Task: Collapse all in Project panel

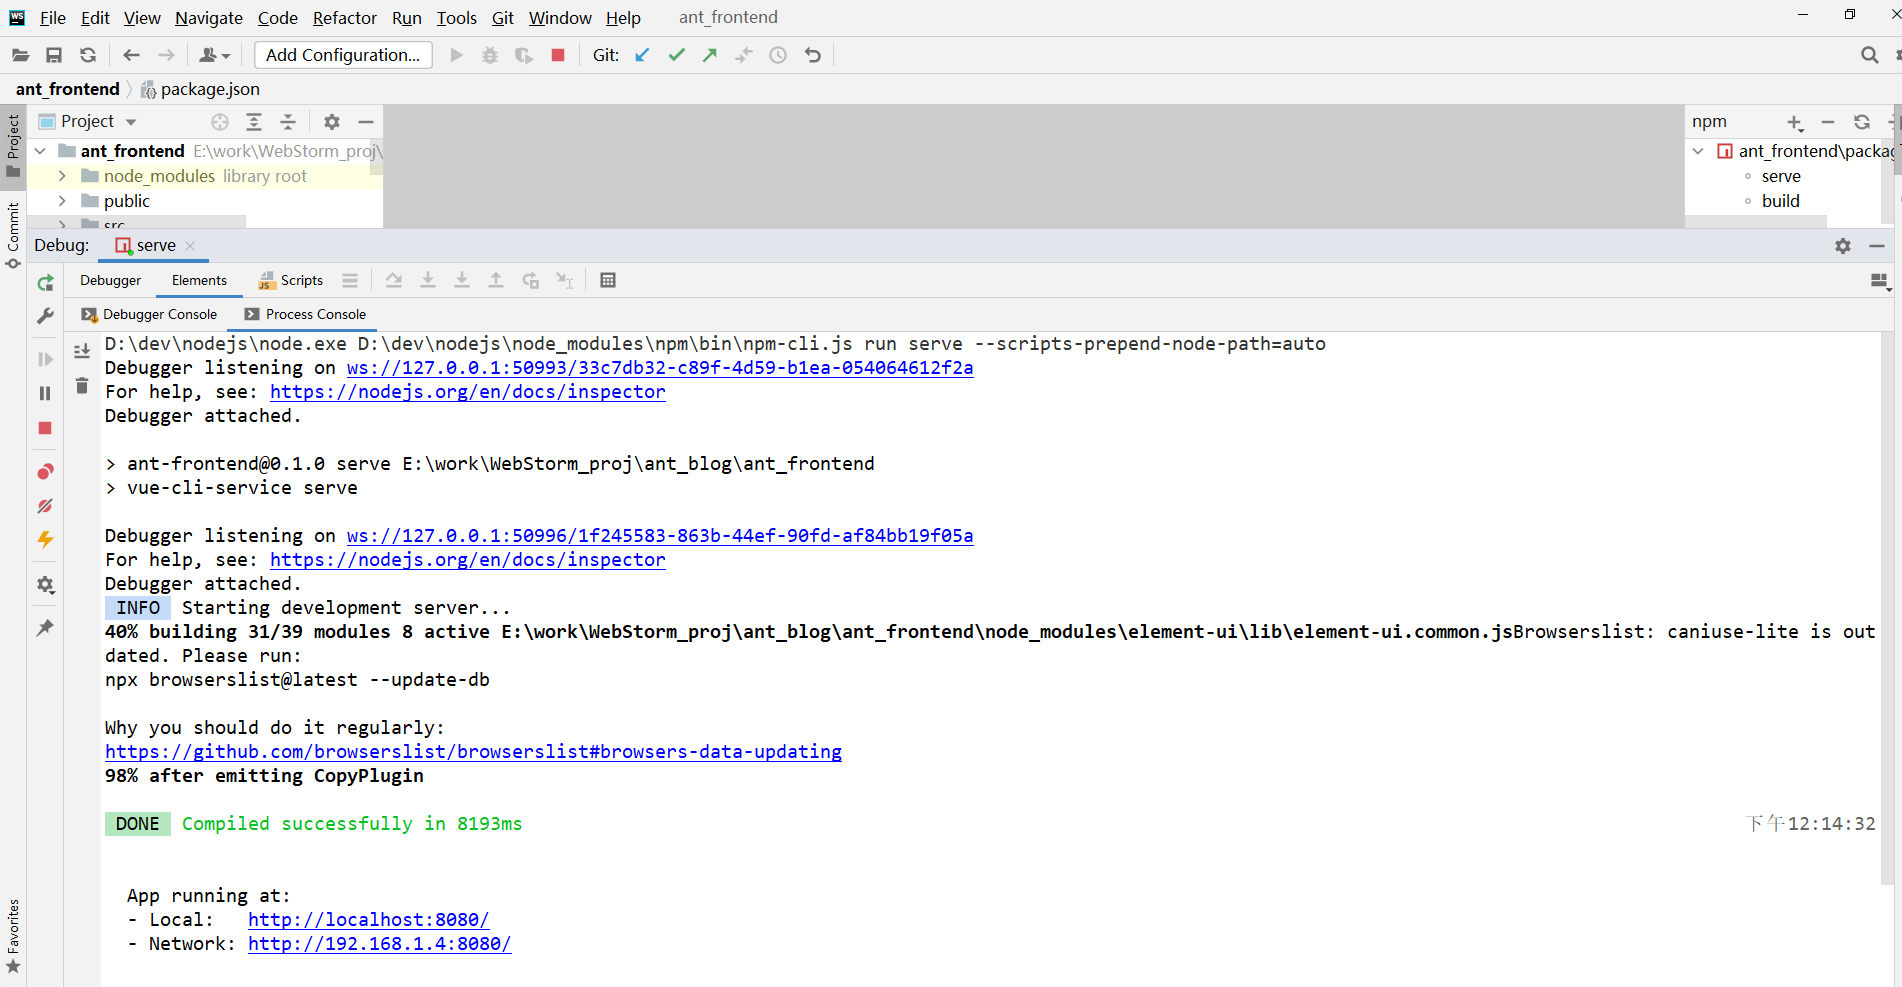Action: point(288,121)
